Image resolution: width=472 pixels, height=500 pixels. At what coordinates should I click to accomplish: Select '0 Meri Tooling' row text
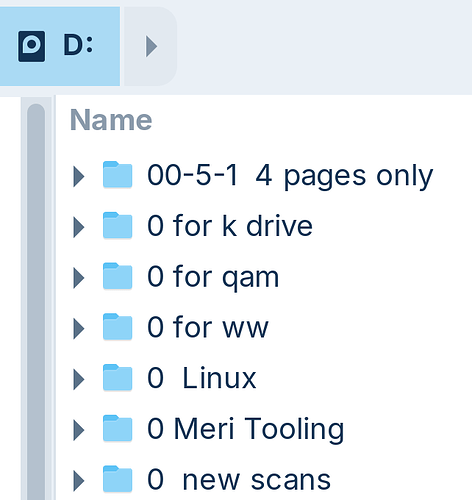246,430
